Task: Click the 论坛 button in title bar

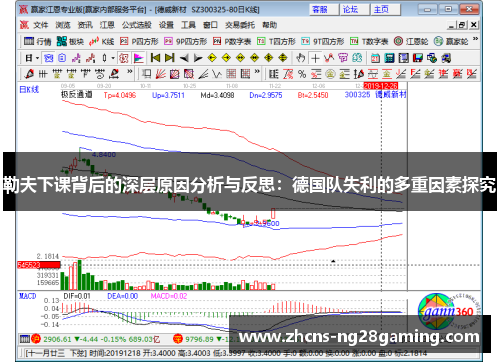Action: (354, 9)
